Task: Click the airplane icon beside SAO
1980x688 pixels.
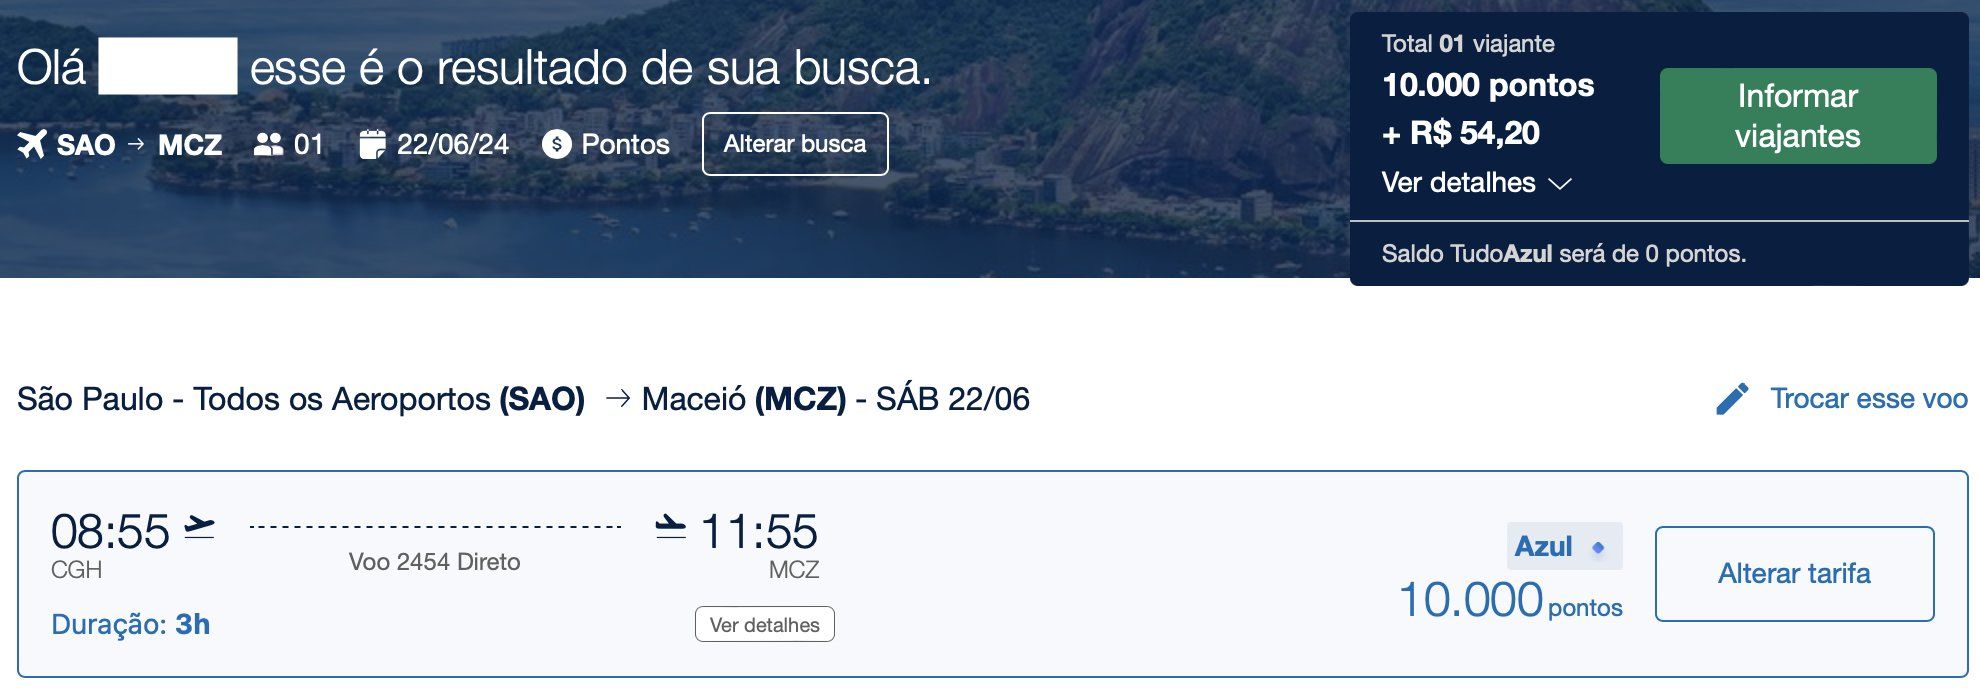Action: pyautogui.click(x=32, y=144)
